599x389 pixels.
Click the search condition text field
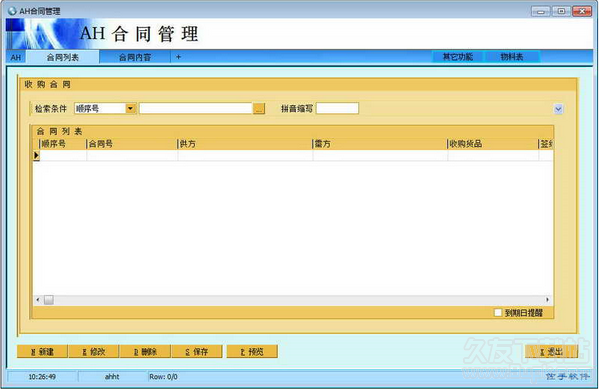tap(196, 109)
